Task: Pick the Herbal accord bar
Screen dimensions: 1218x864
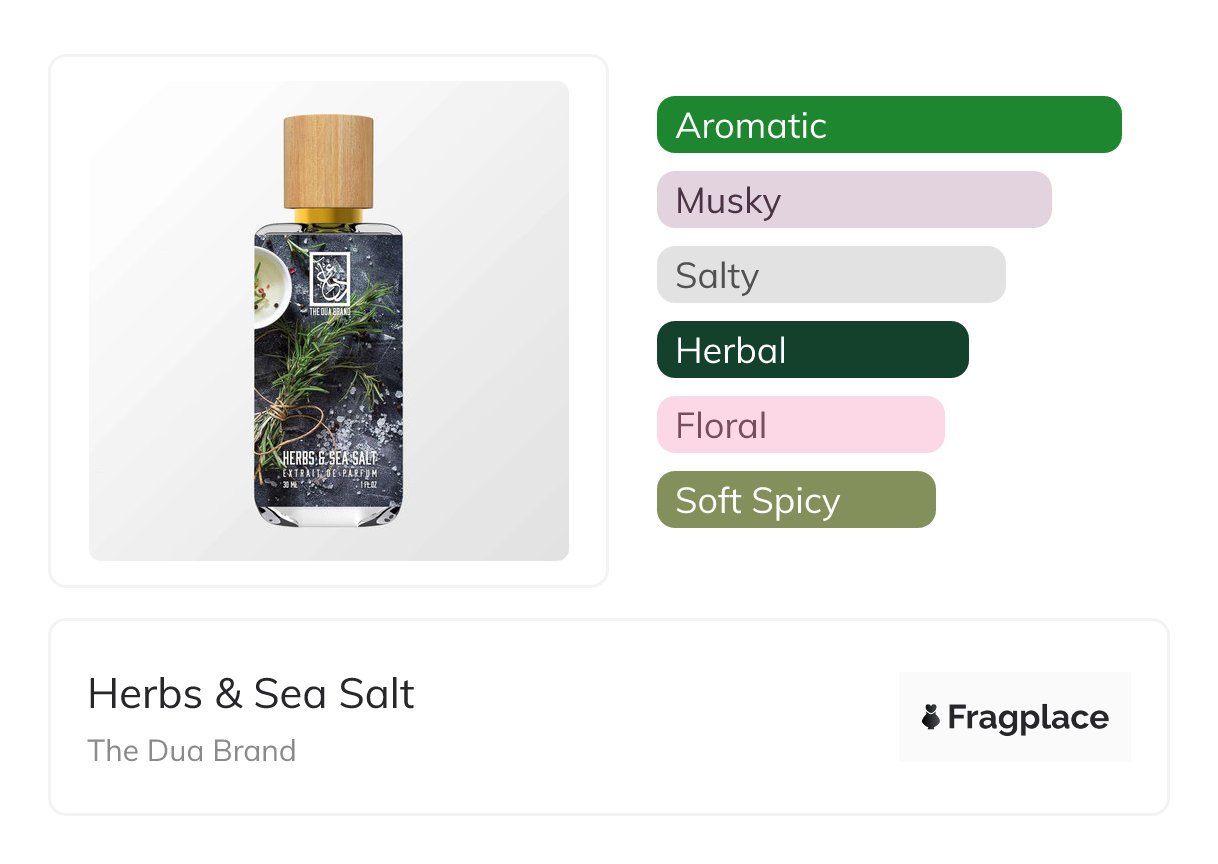Action: (812, 350)
